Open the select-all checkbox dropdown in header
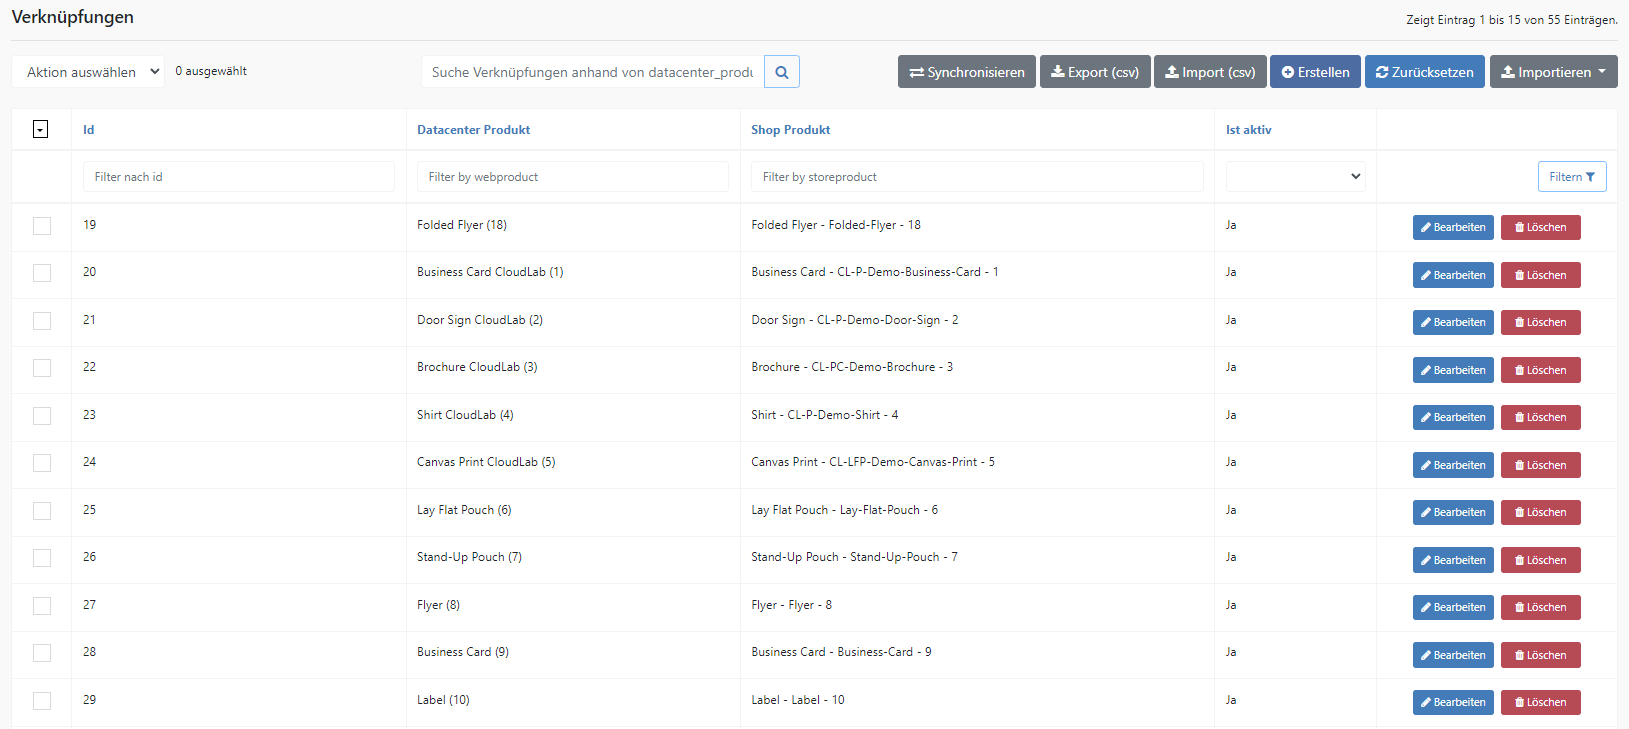 40,130
